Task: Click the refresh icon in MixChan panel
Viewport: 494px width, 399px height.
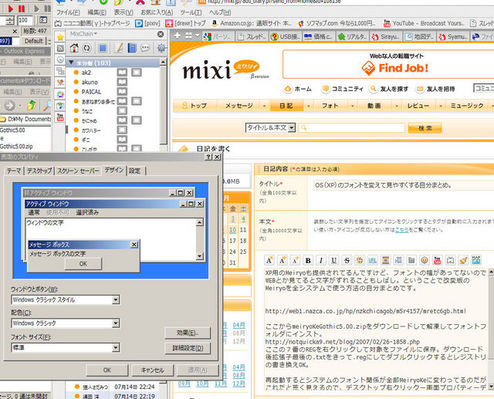Action: coord(87,48)
